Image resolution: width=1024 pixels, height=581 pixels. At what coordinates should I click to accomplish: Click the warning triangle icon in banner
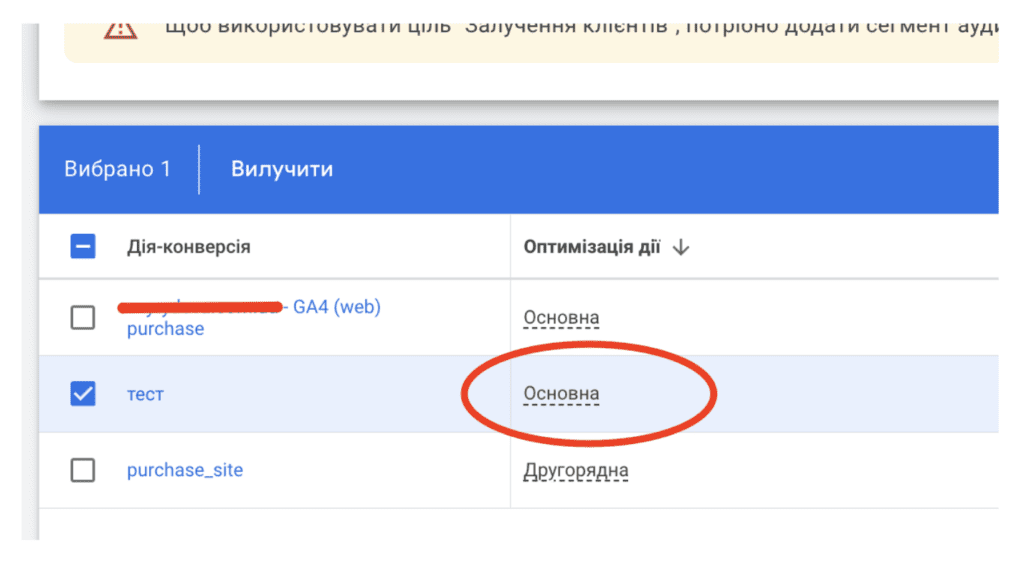pyautogui.click(x=121, y=30)
